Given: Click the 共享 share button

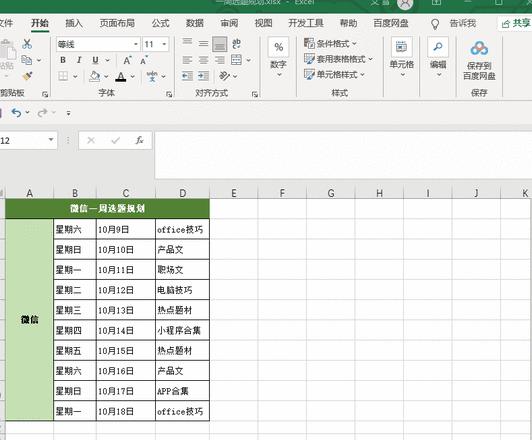Looking at the screenshot, I should pos(516,23).
